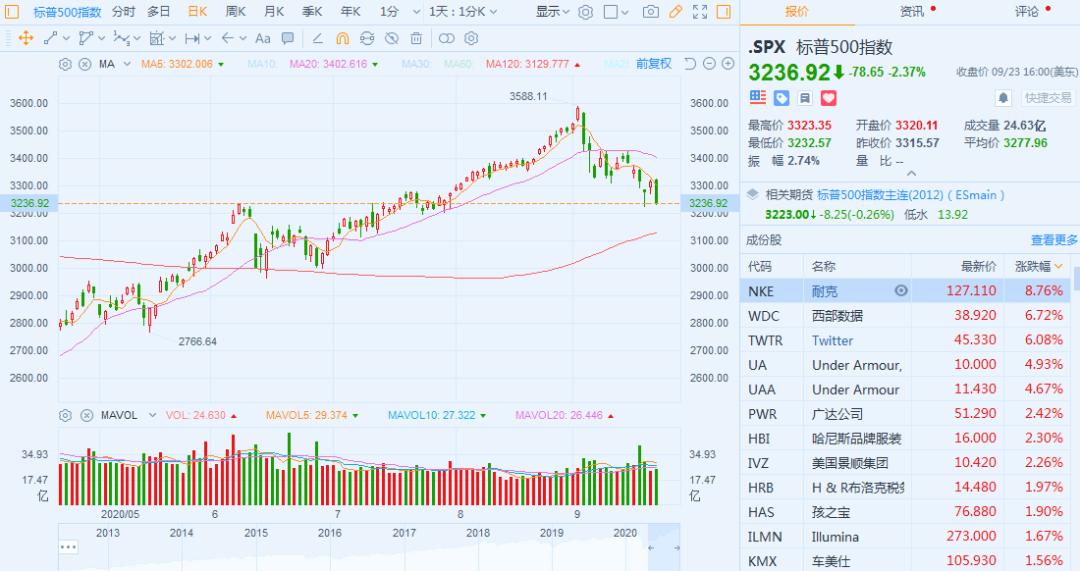
Task: Select the orange pencil drawing icon
Action: (x=676, y=12)
